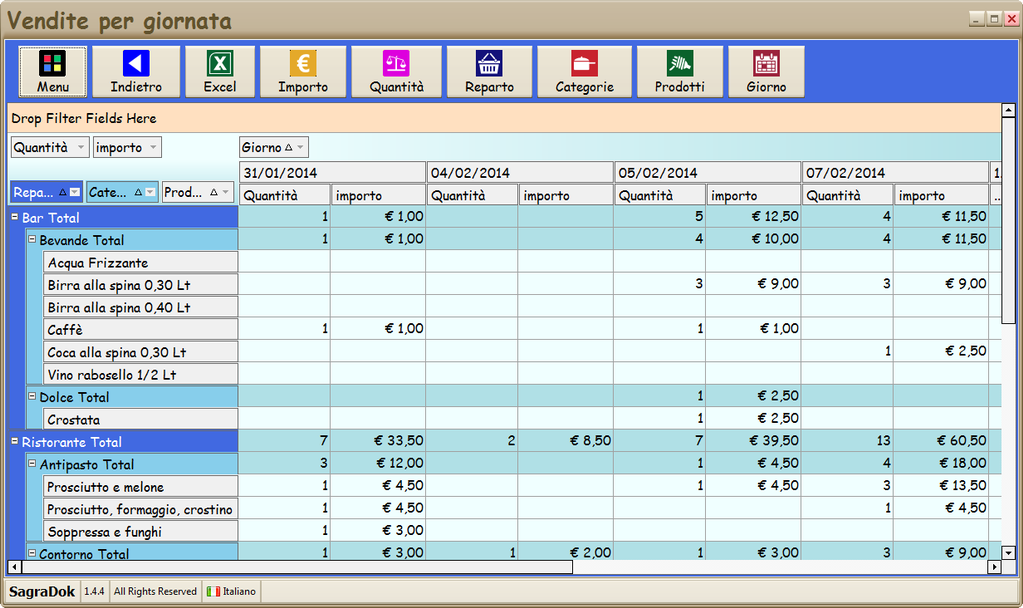Open the Repa... row field filter
The width and height of the screenshot is (1023, 608).
(75, 192)
